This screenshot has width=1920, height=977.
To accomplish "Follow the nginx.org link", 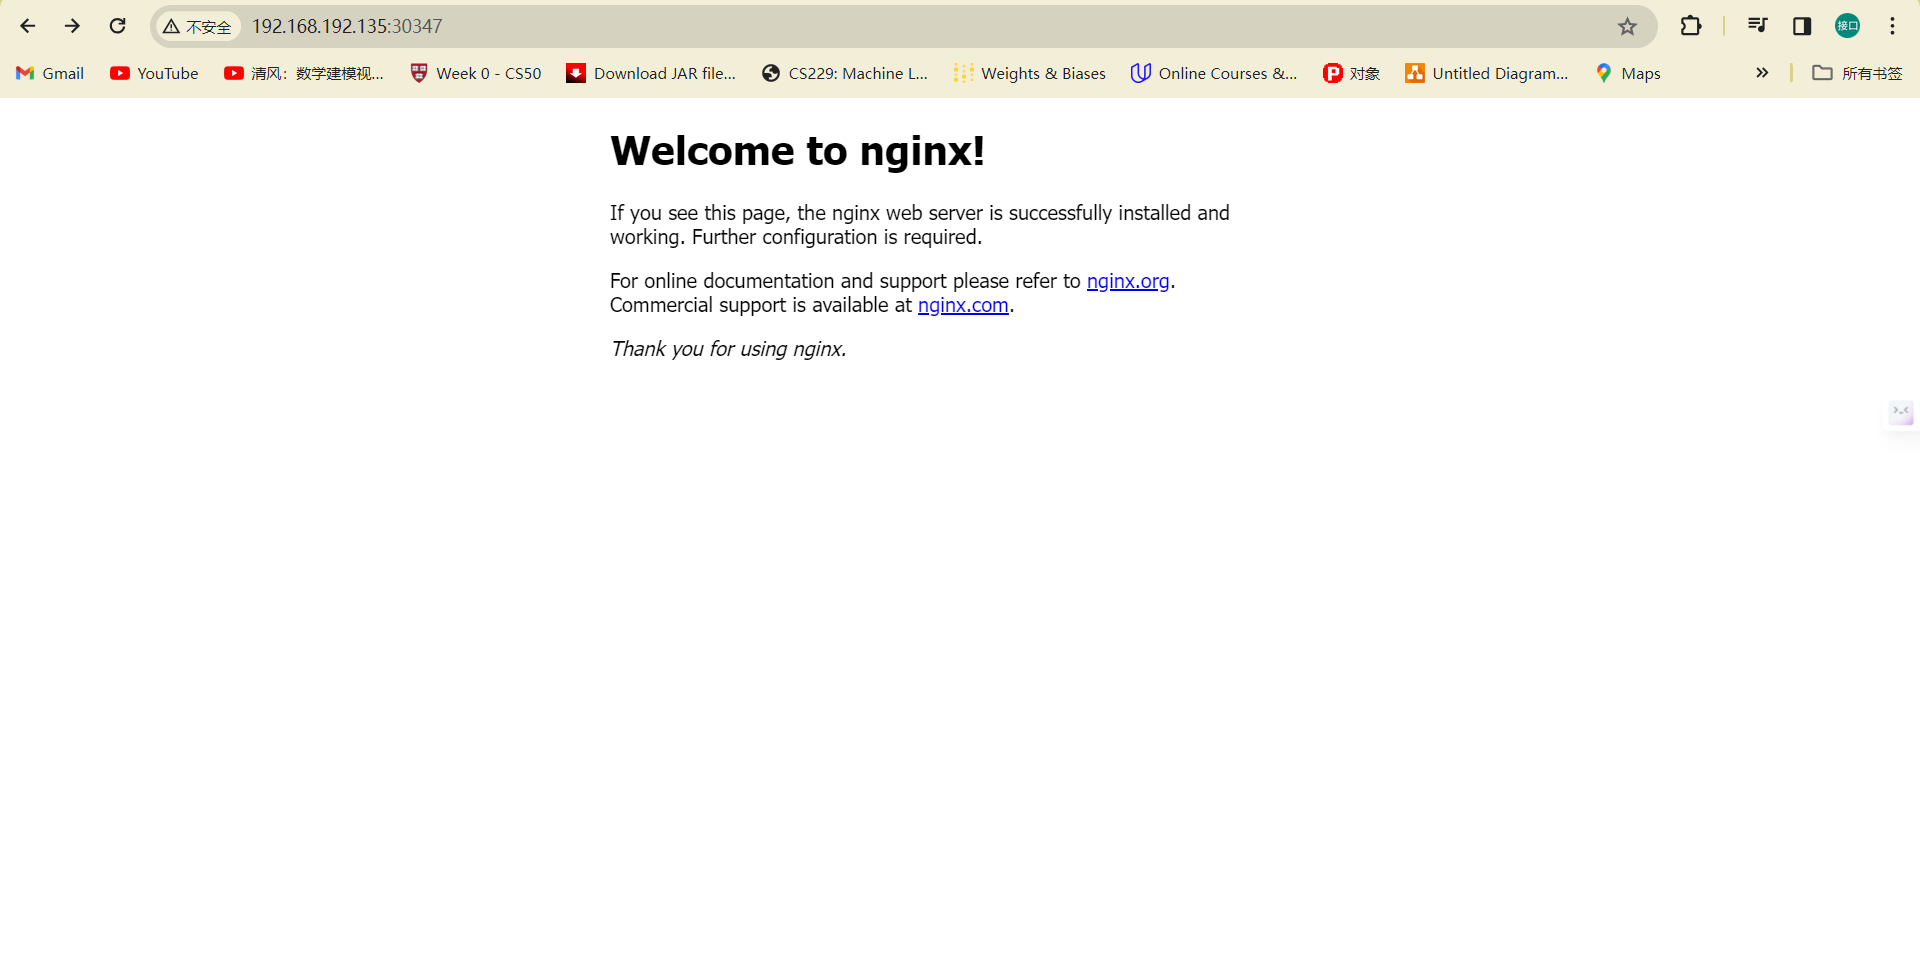I will click(1128, 281).
